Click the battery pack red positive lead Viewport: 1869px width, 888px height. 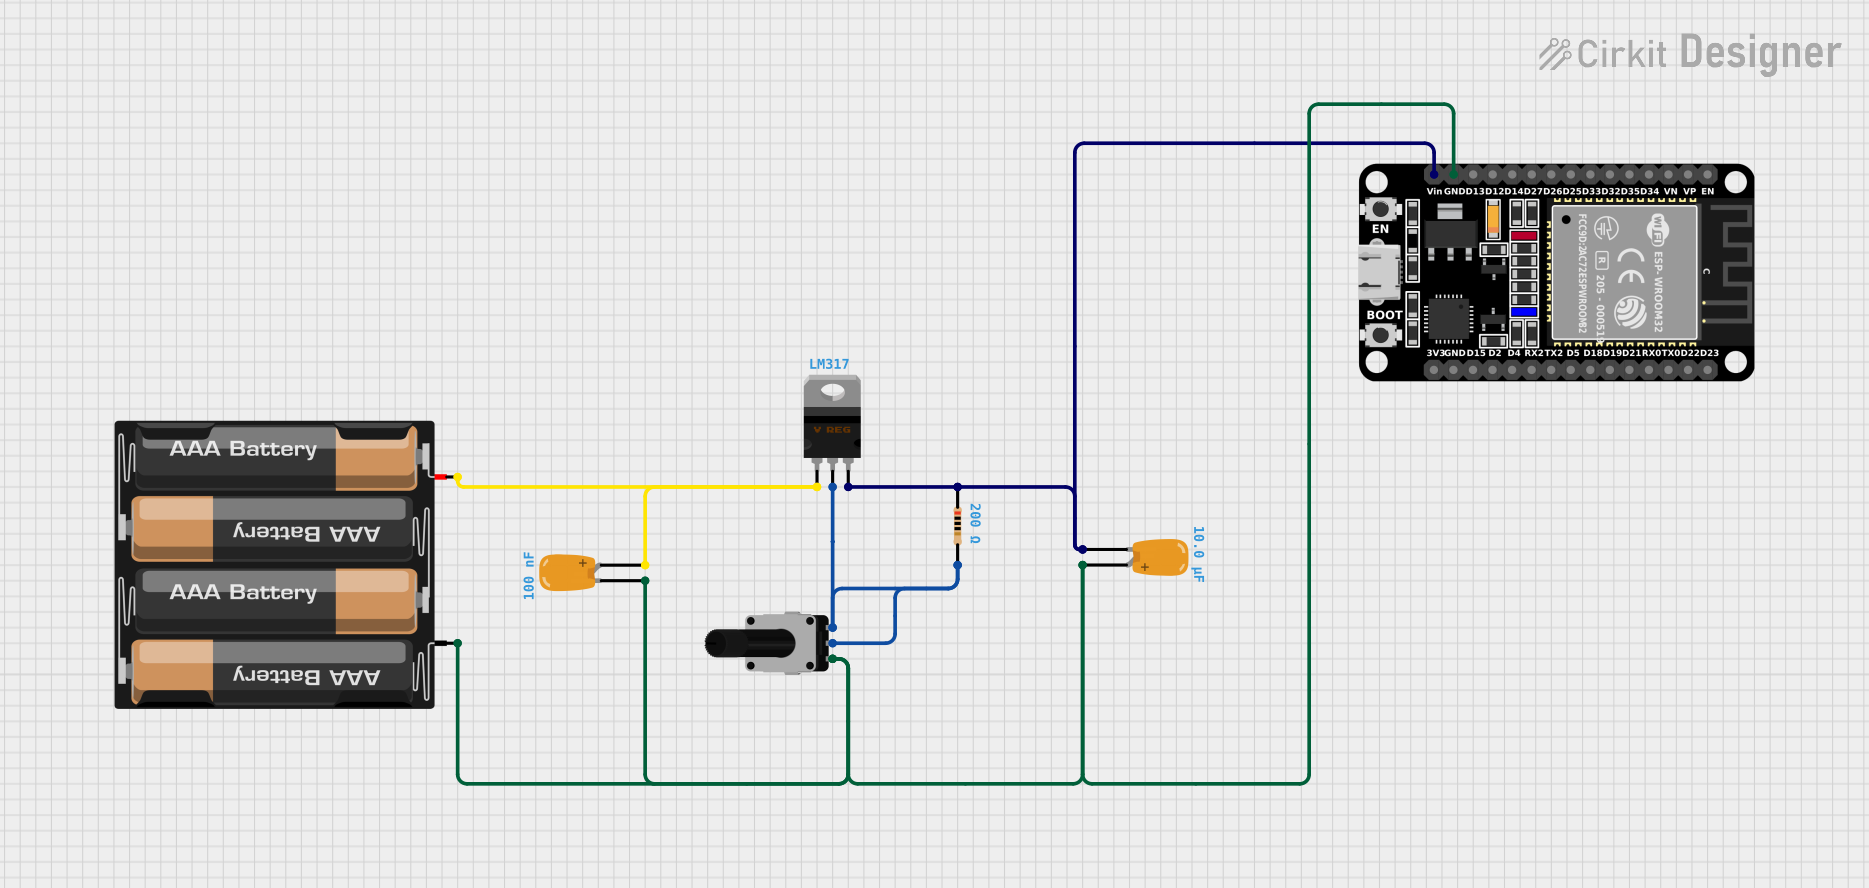pyautogui.click(x=442, y=477)
